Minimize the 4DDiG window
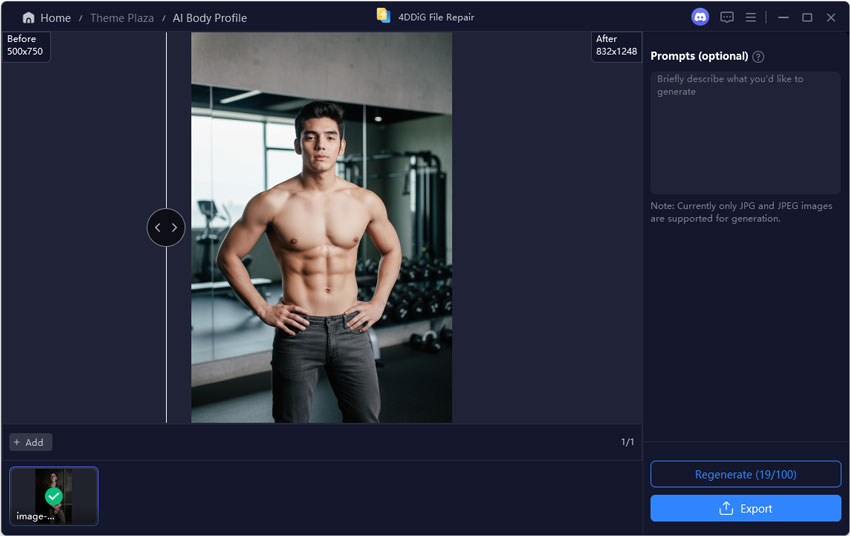850x536 pixels. (x=783, y=17)
